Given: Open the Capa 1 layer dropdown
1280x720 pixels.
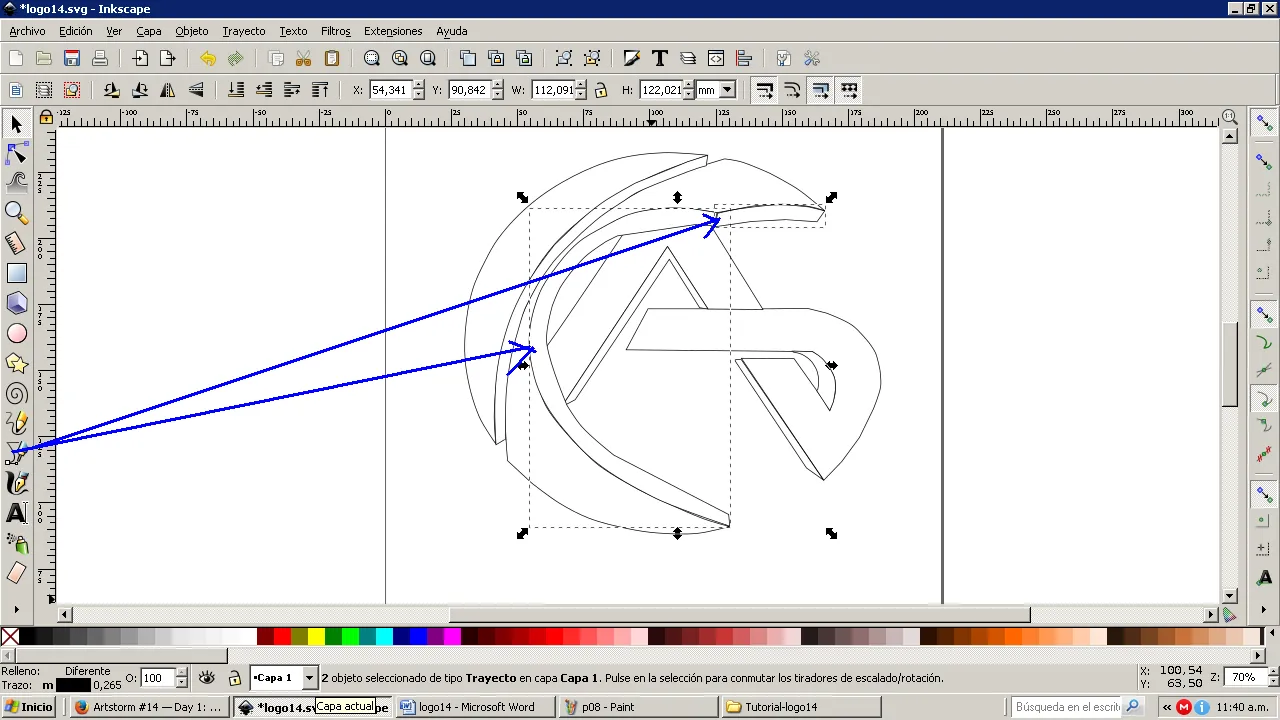Looking at the screenshot, I should tap(309, 678).
